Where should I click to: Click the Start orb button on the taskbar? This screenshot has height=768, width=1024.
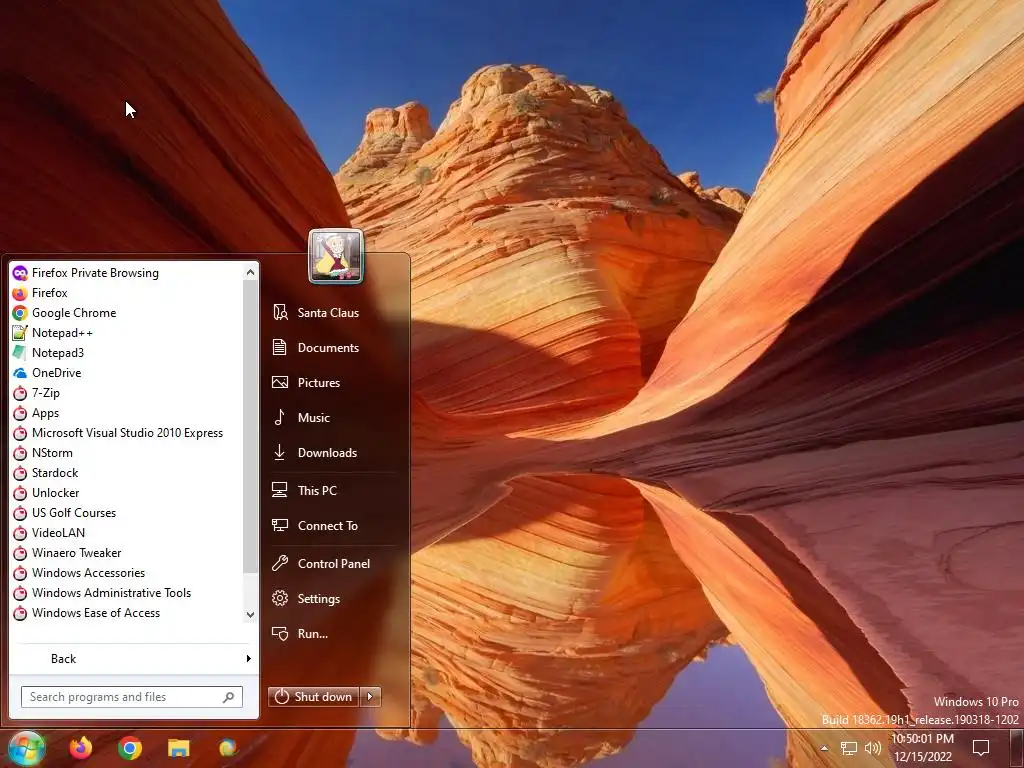27,748
